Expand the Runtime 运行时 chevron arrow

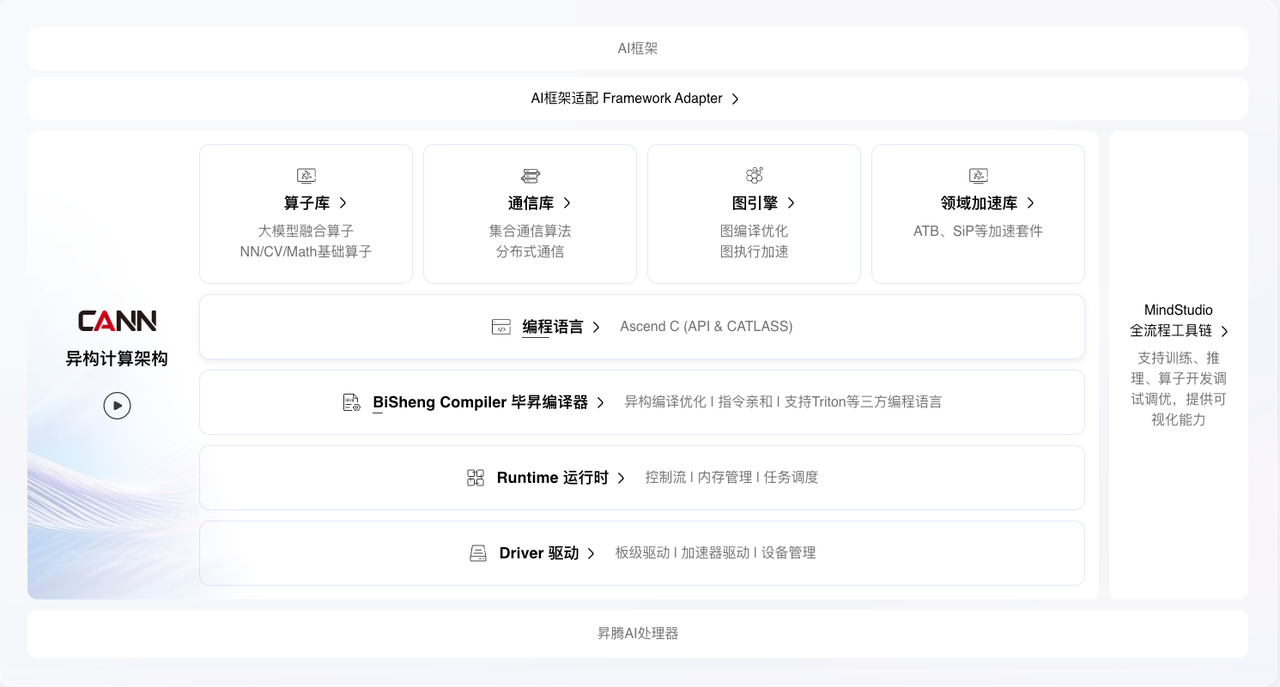tap(621, 478)
